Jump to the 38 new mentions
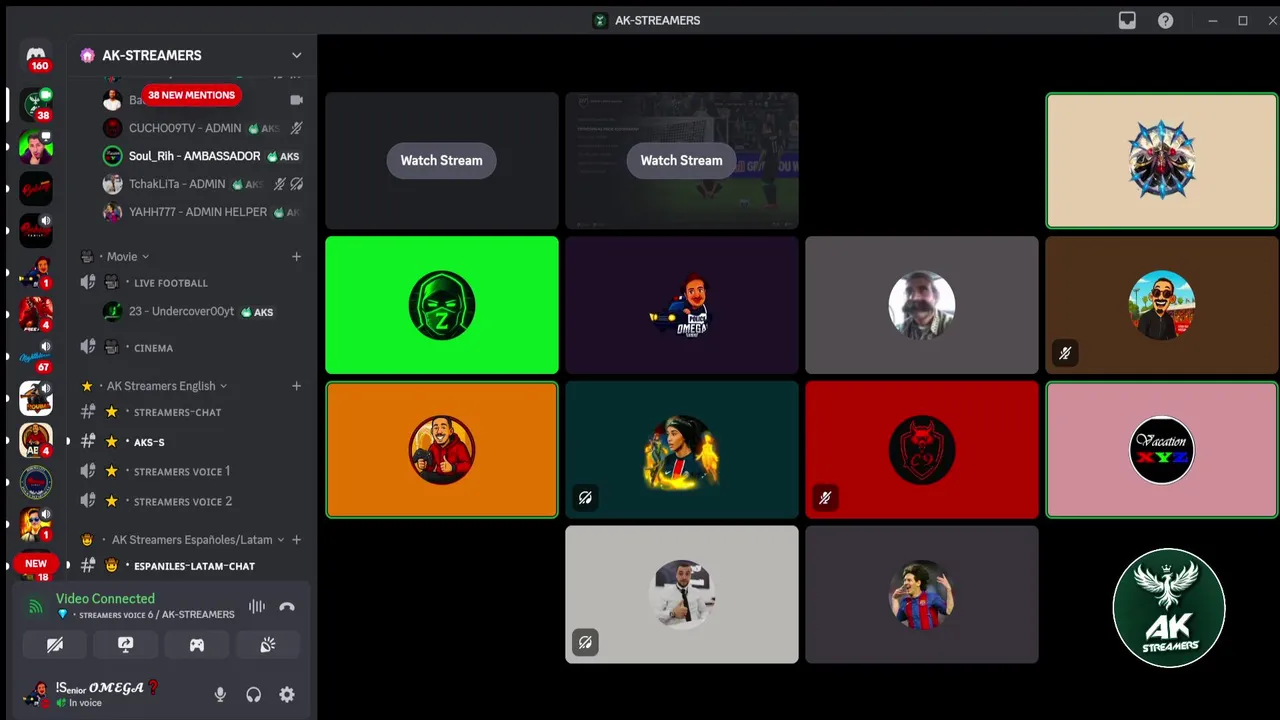1280x720 pixels. click(191, 95)
